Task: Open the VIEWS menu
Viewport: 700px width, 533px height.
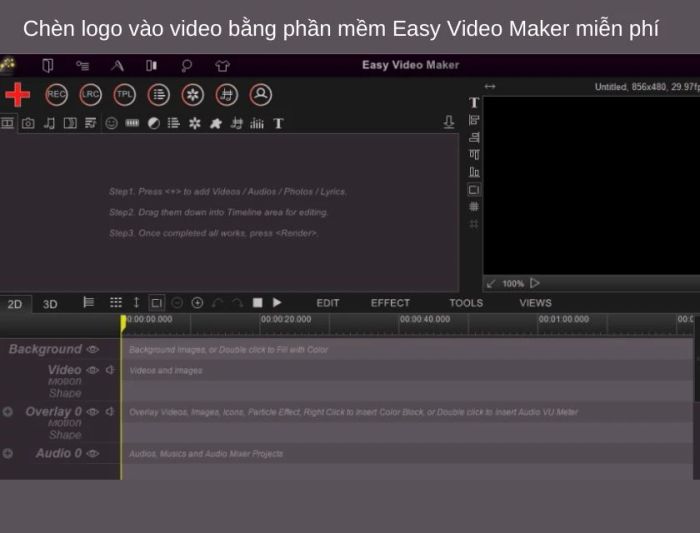Action: click(x=535, y=303)
